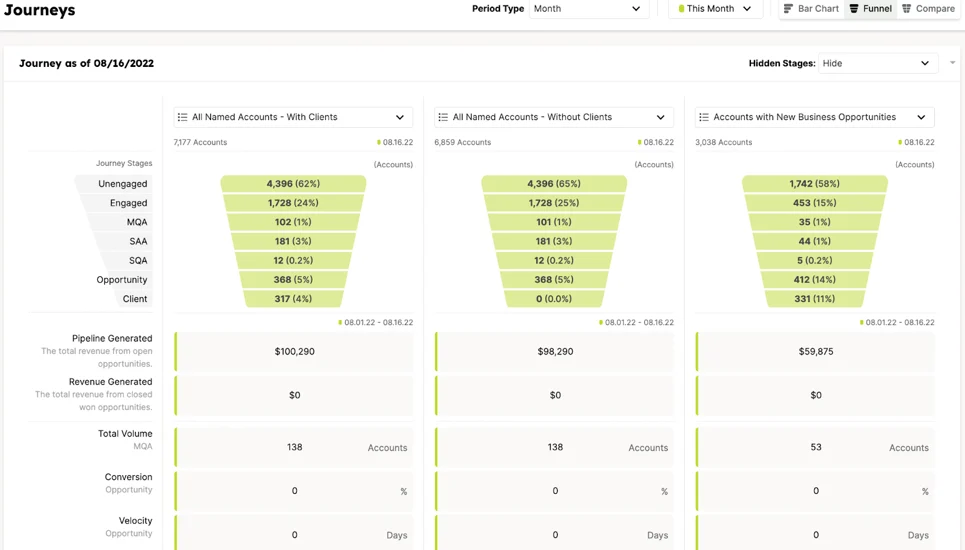Image resolution: width=965 pixels, height=550 pixels.
Task: Click the Funnel view icon
Action: pos(854,9)
